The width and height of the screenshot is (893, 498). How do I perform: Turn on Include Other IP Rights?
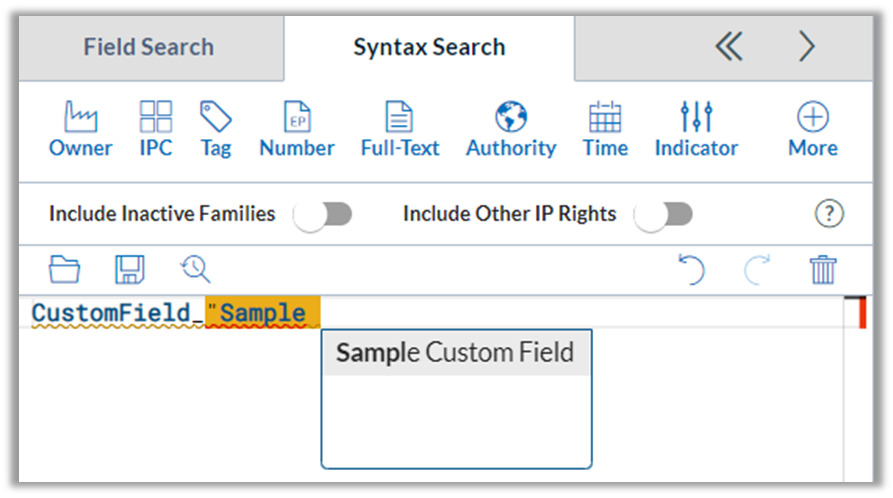click(663, 214)
